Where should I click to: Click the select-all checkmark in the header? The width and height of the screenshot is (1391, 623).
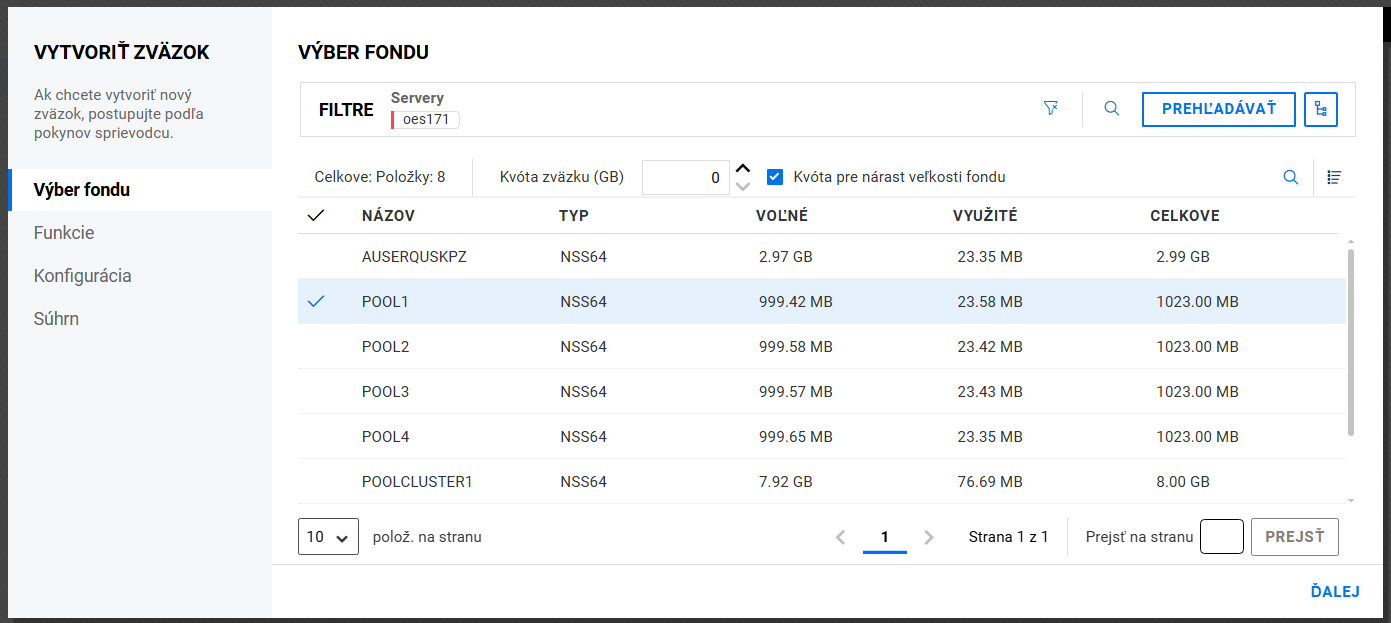pyautogui.click(x=316, y=216)
